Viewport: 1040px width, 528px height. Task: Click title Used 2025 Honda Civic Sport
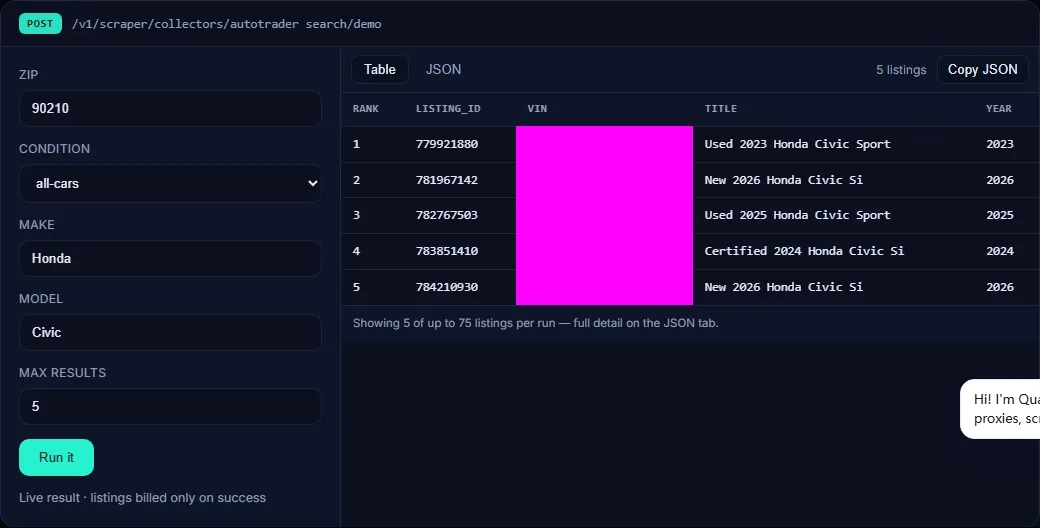point(797,215)
